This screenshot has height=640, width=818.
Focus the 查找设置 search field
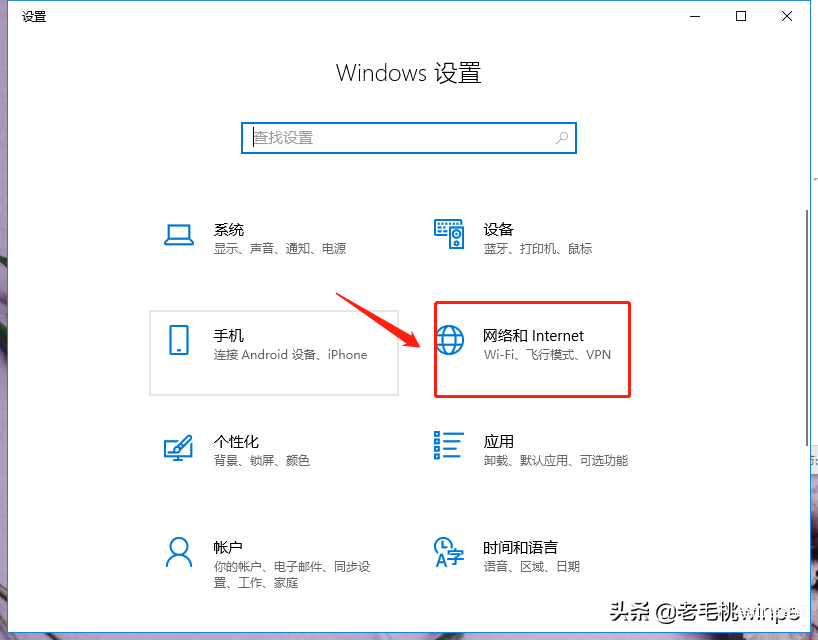tap(409, 138)
